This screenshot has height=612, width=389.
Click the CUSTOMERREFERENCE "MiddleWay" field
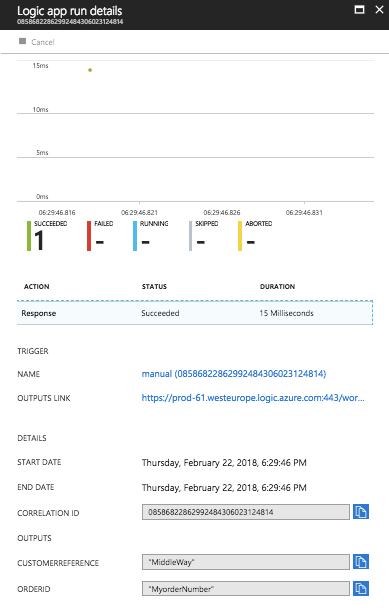[x=246, y=562]
